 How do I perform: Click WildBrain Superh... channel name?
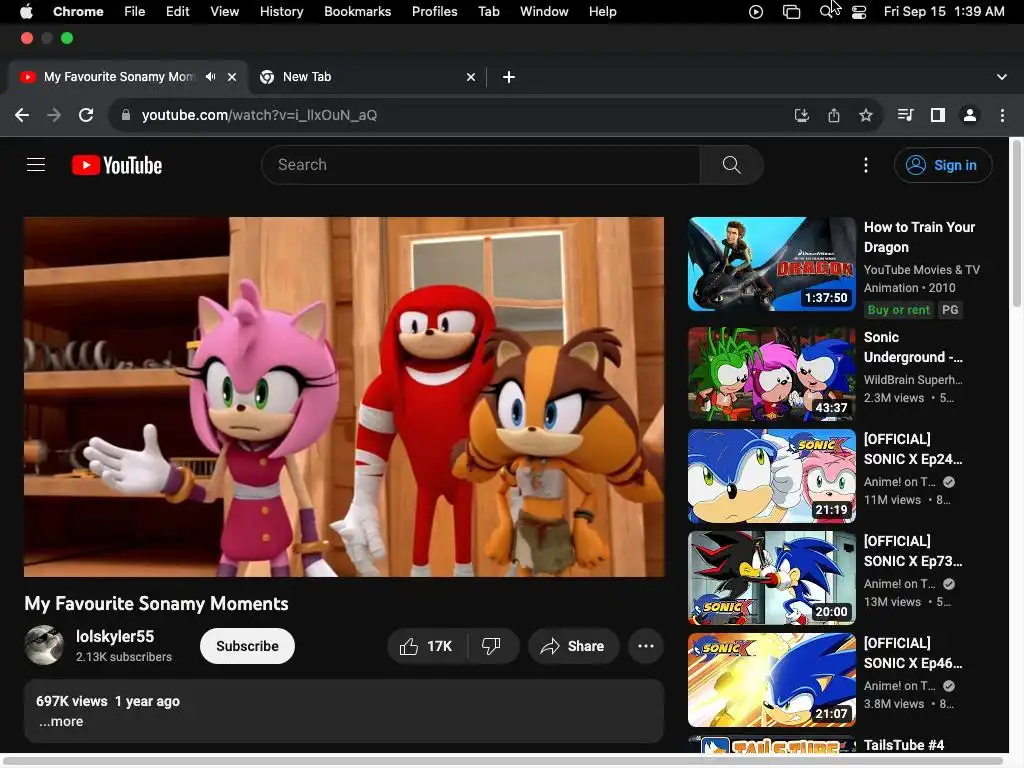[x=913, y=380]
